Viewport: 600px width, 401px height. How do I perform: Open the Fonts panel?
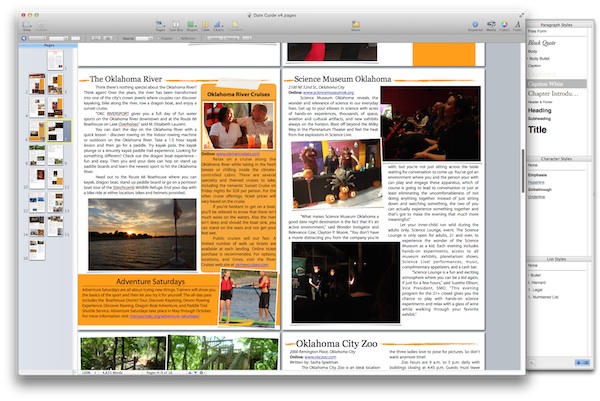(517, 26)
